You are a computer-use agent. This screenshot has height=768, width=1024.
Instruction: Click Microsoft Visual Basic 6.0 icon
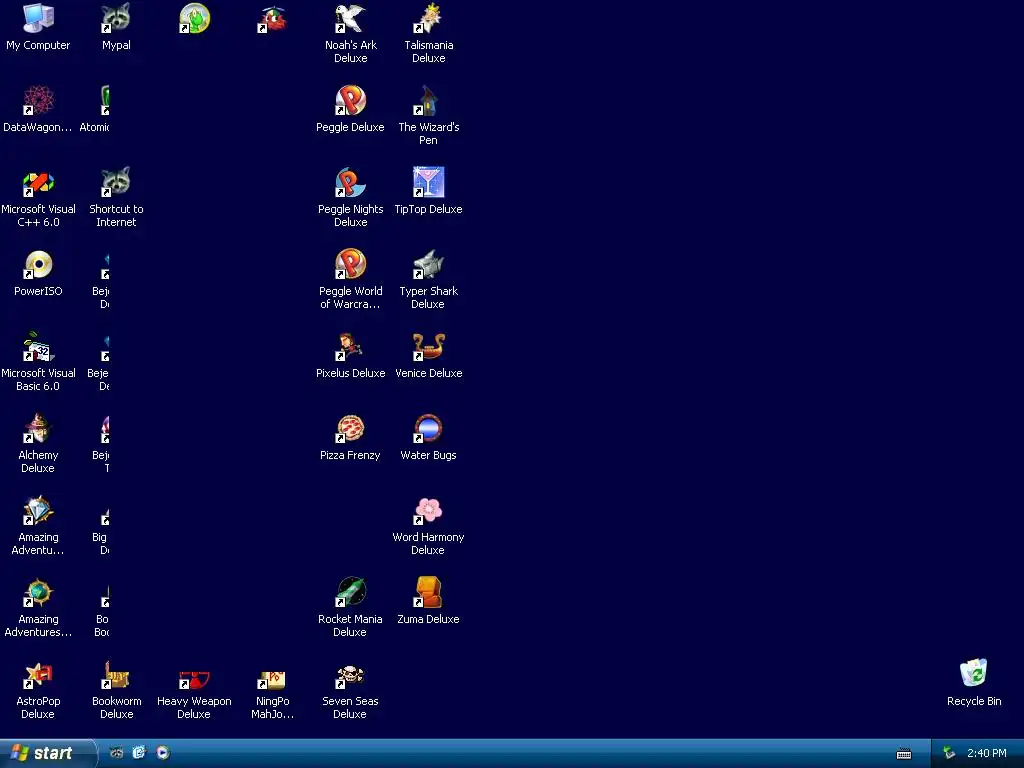[38, 347]
